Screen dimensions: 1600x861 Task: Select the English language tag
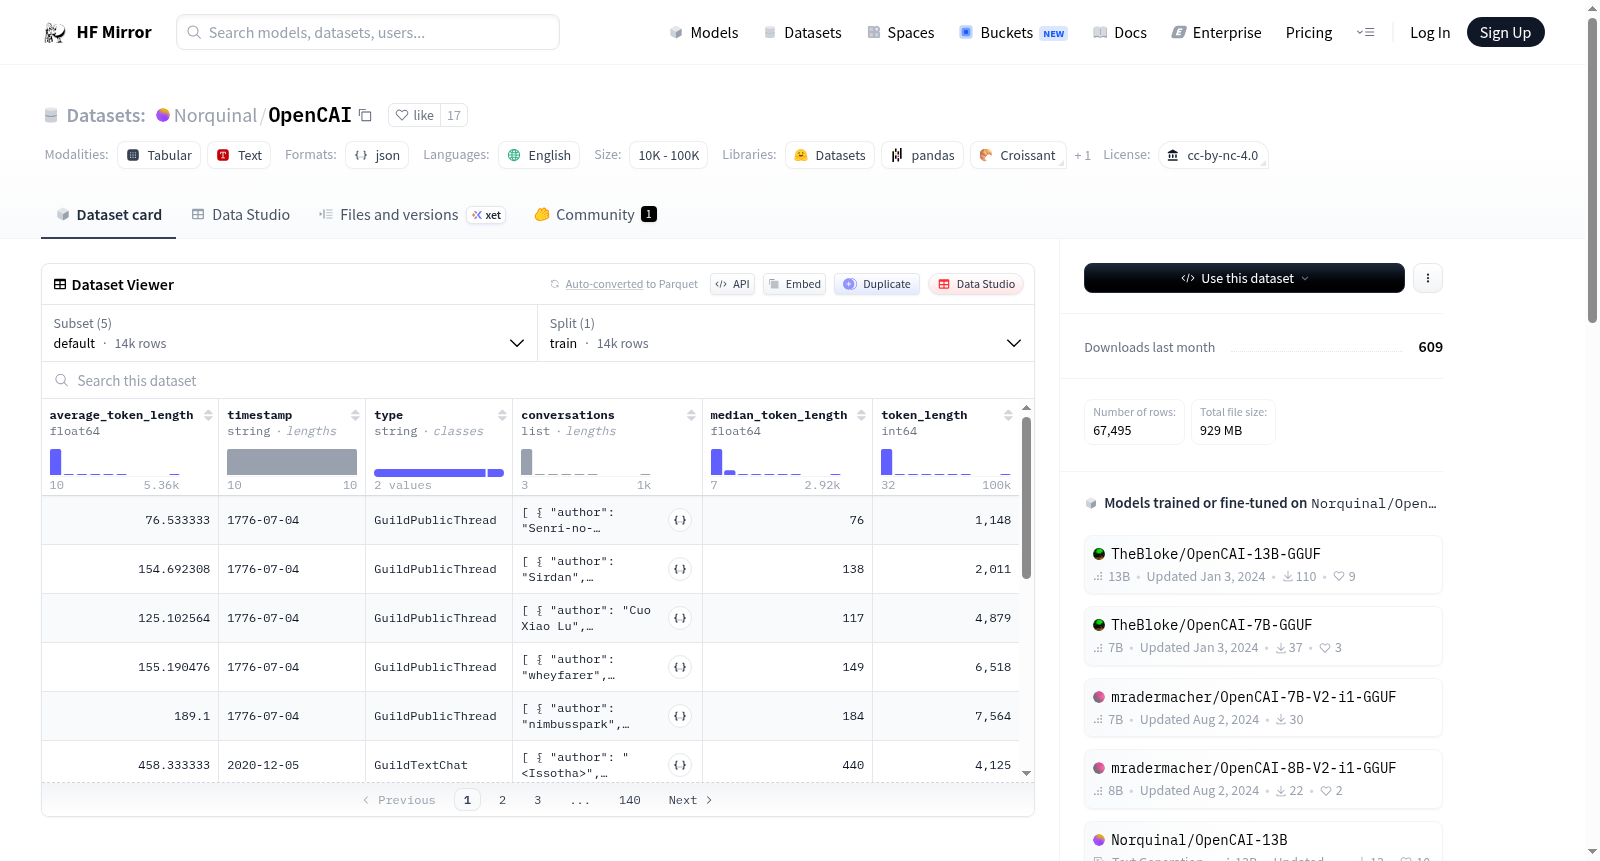(x=539, y=155)
